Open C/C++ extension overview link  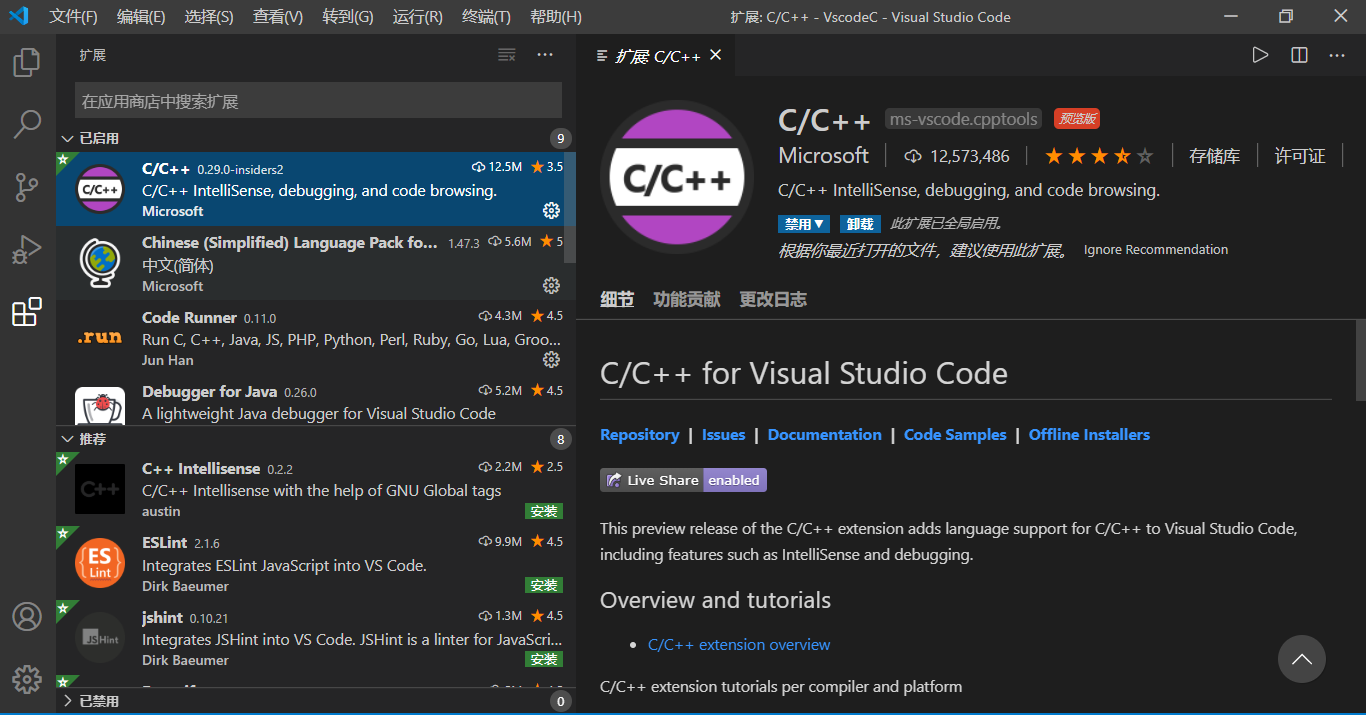coord(739,645)
